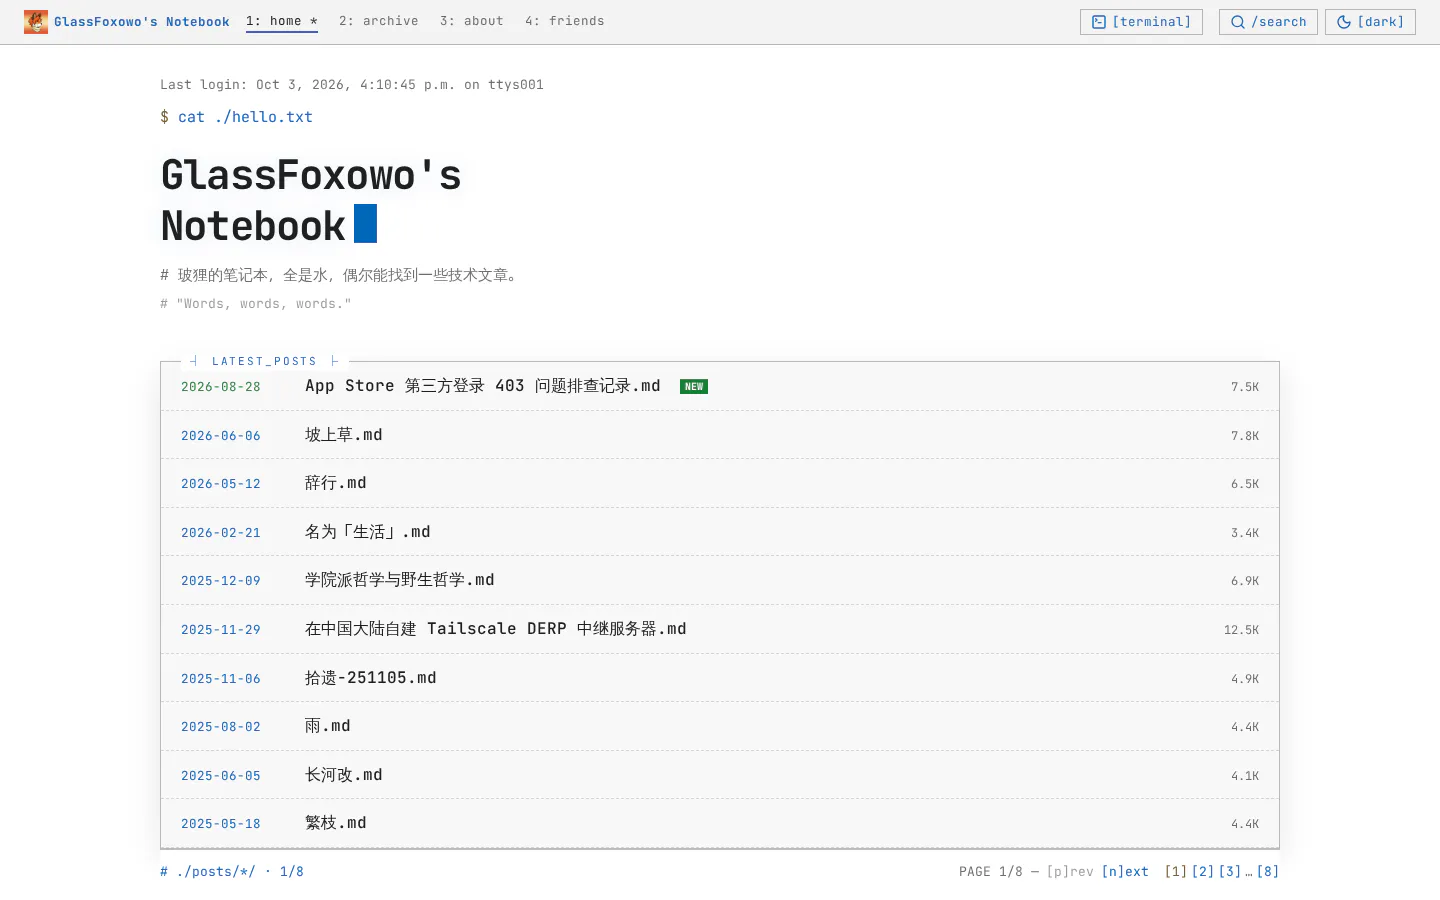This screenshot has width=1440, height=900.
Task: Open the /search button label
Action: pos(1279,22)
